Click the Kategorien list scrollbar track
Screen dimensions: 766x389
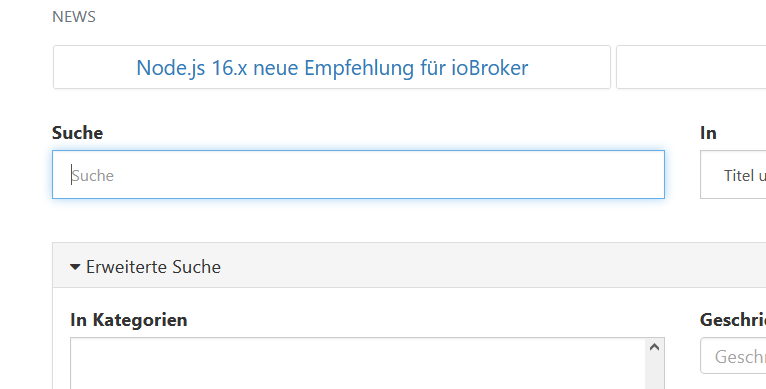coord(655,374)
